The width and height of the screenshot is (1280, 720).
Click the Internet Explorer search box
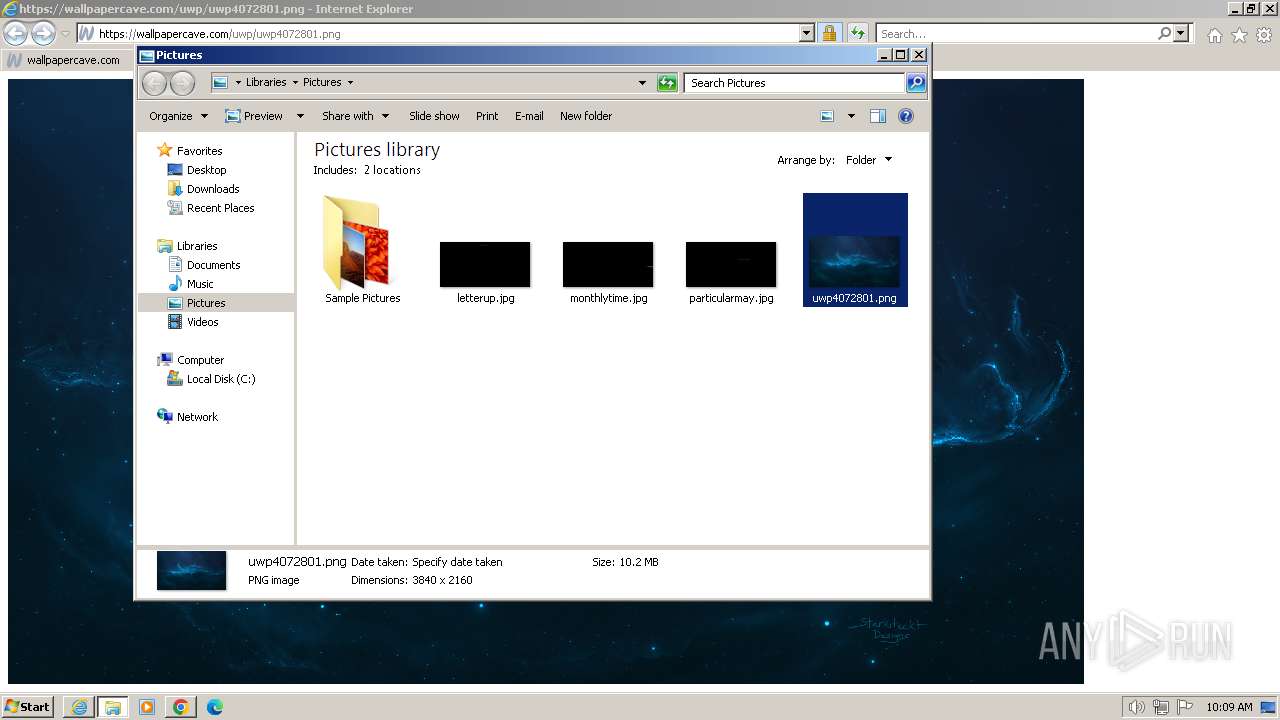[1015, 33]
